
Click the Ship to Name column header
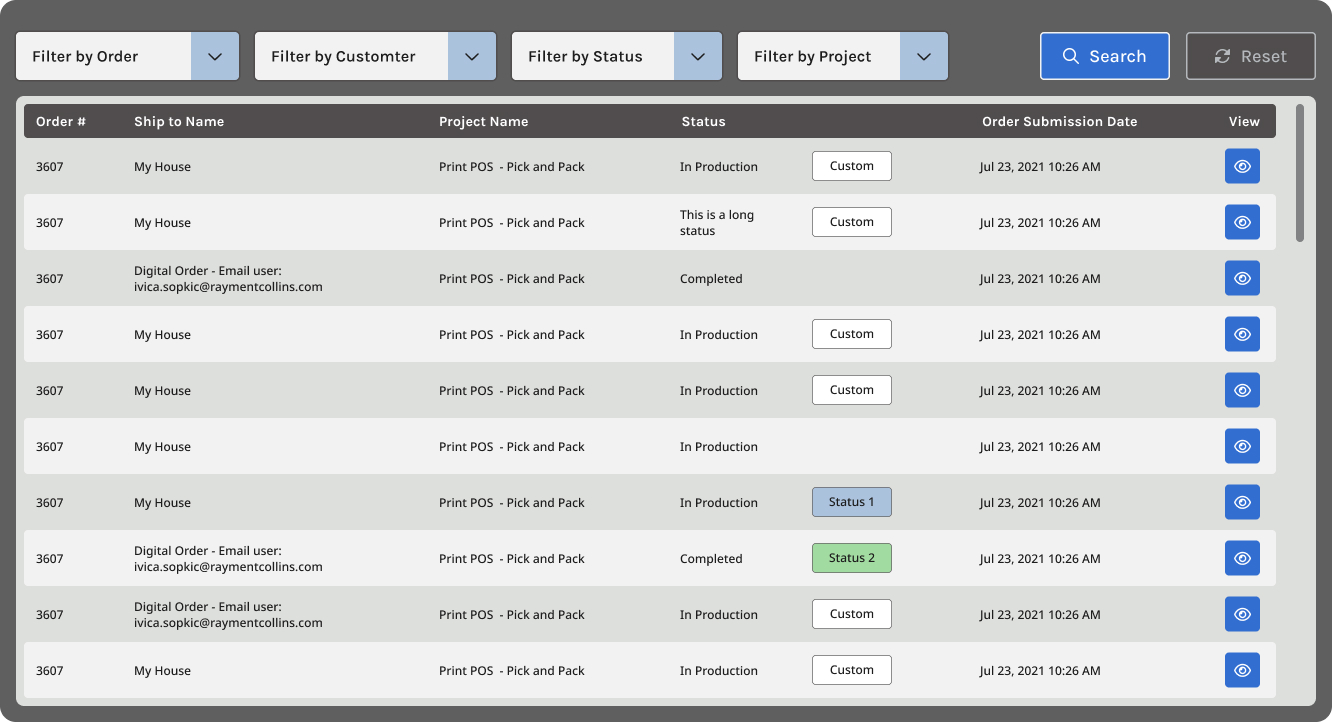[179, 122]
